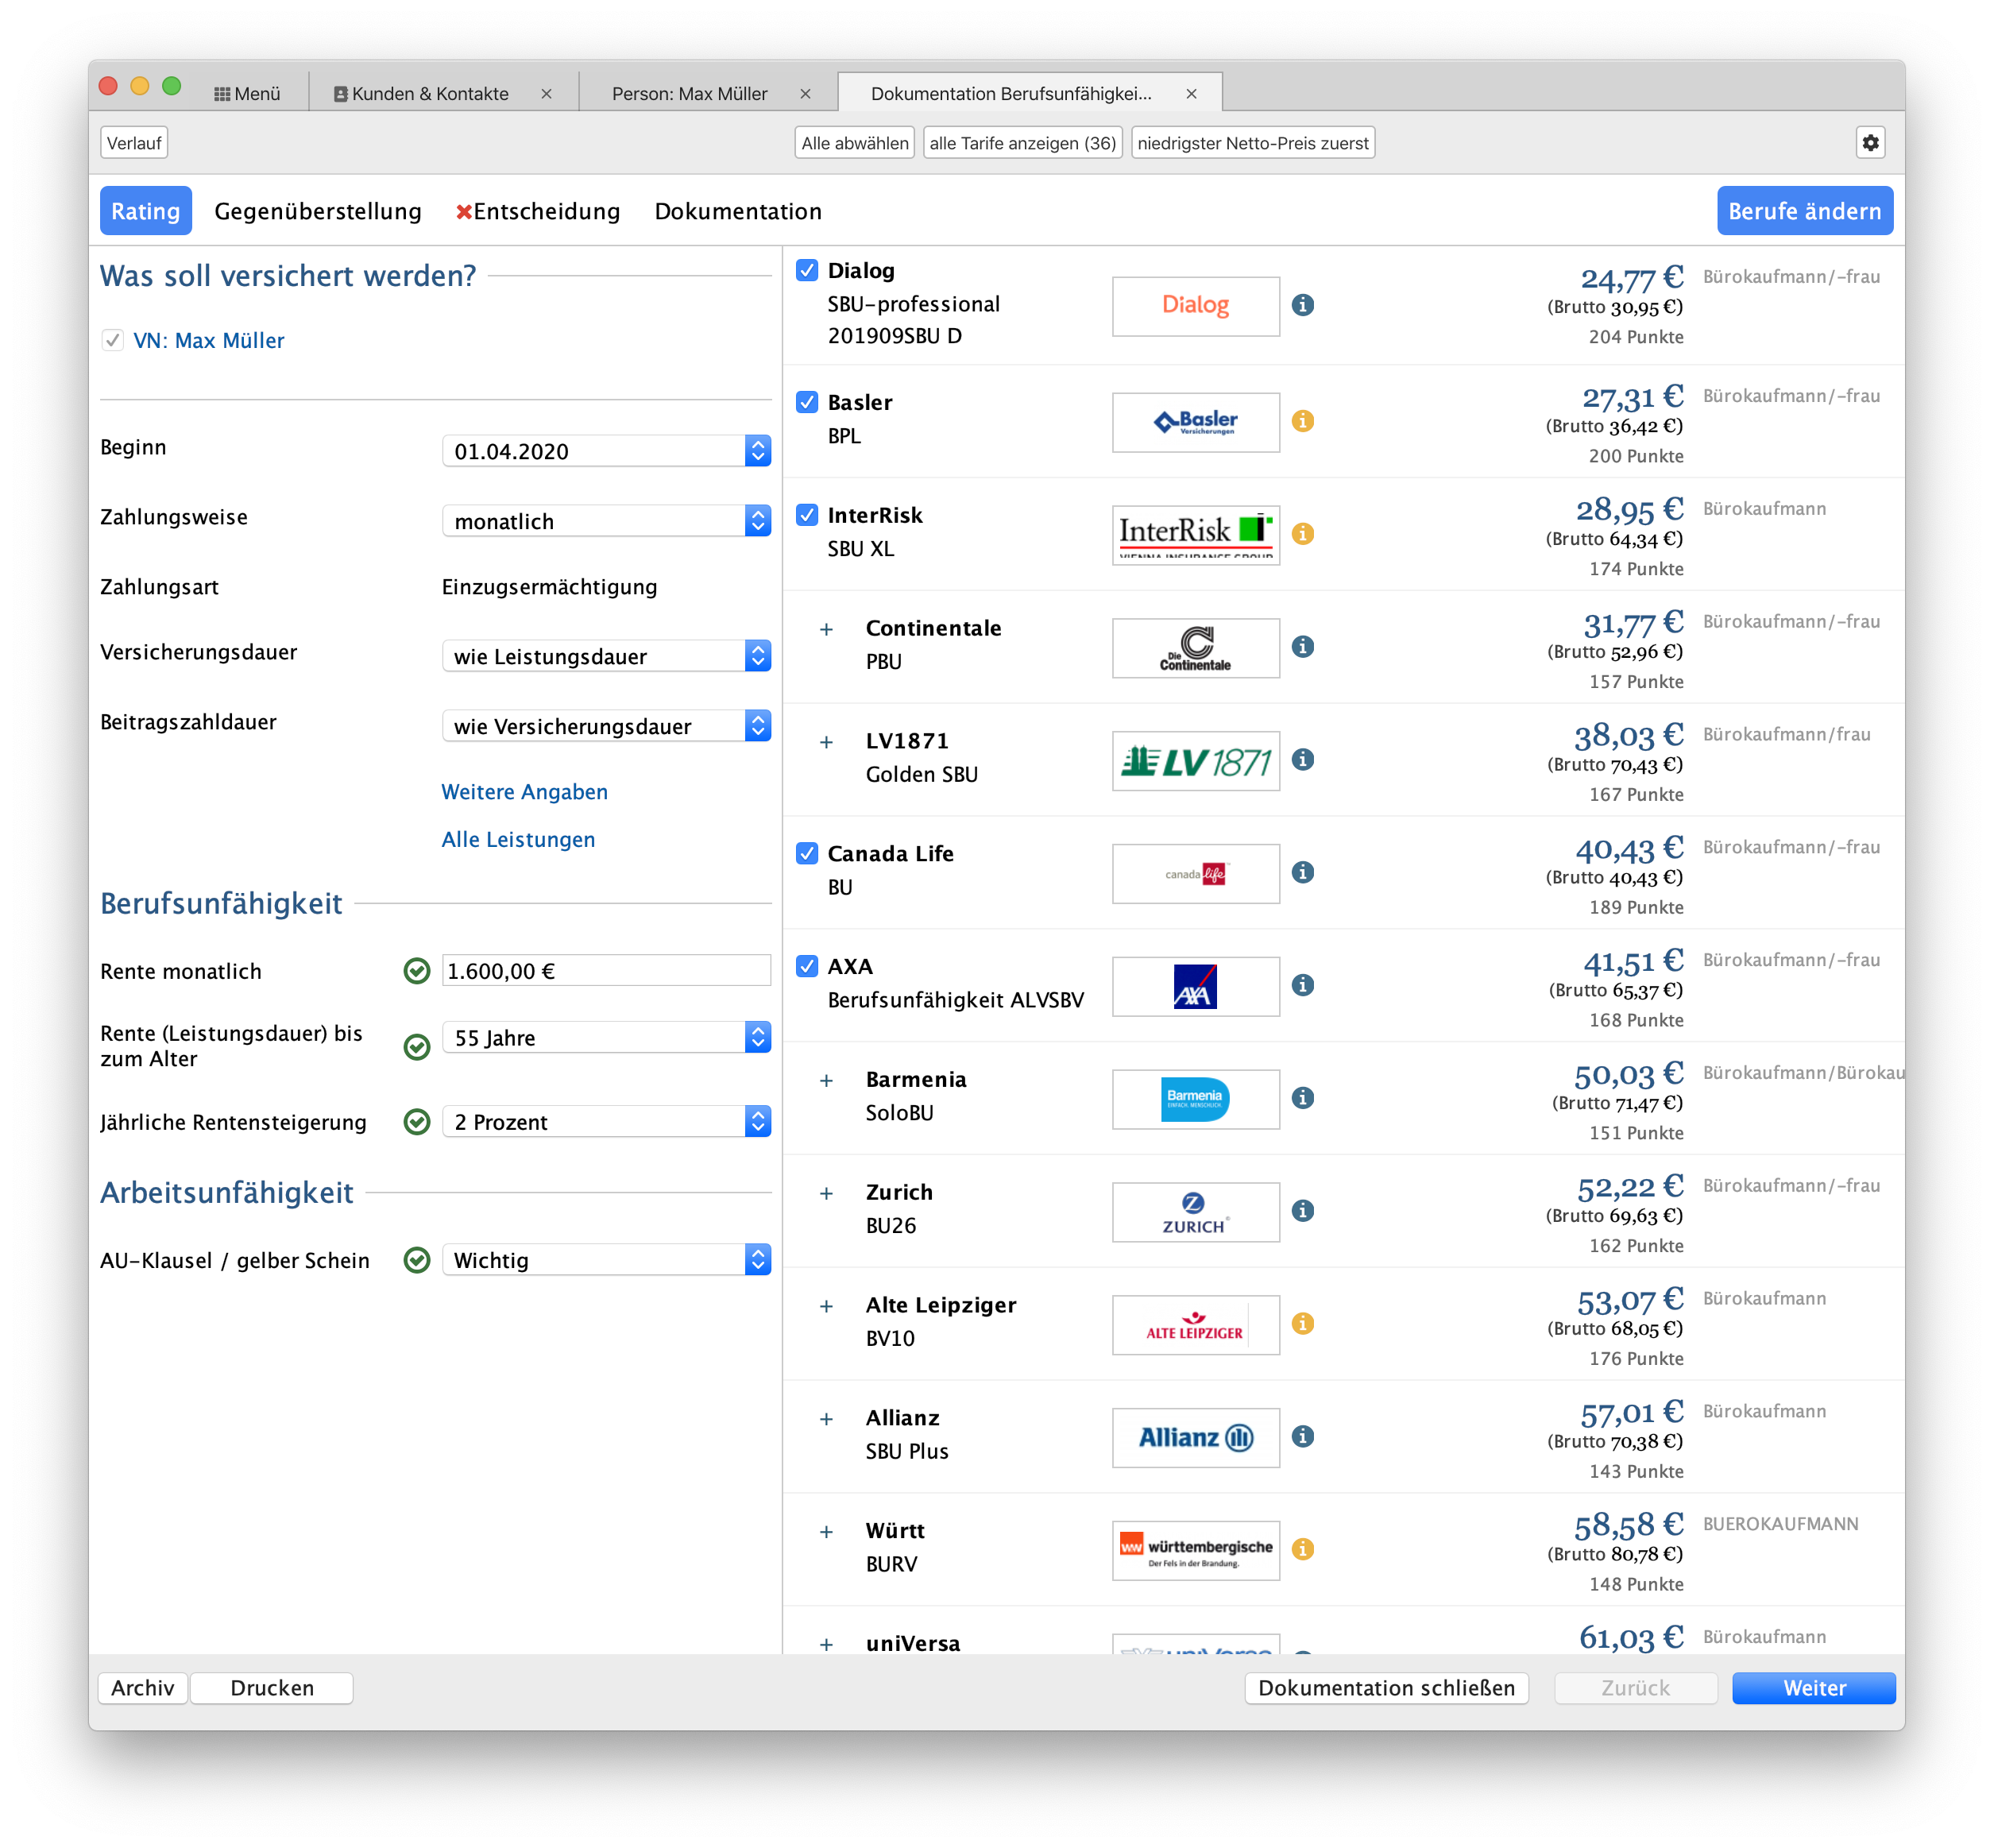Click the settings gear icon
1994x1848 pixels.
[x=1870, y=143]
